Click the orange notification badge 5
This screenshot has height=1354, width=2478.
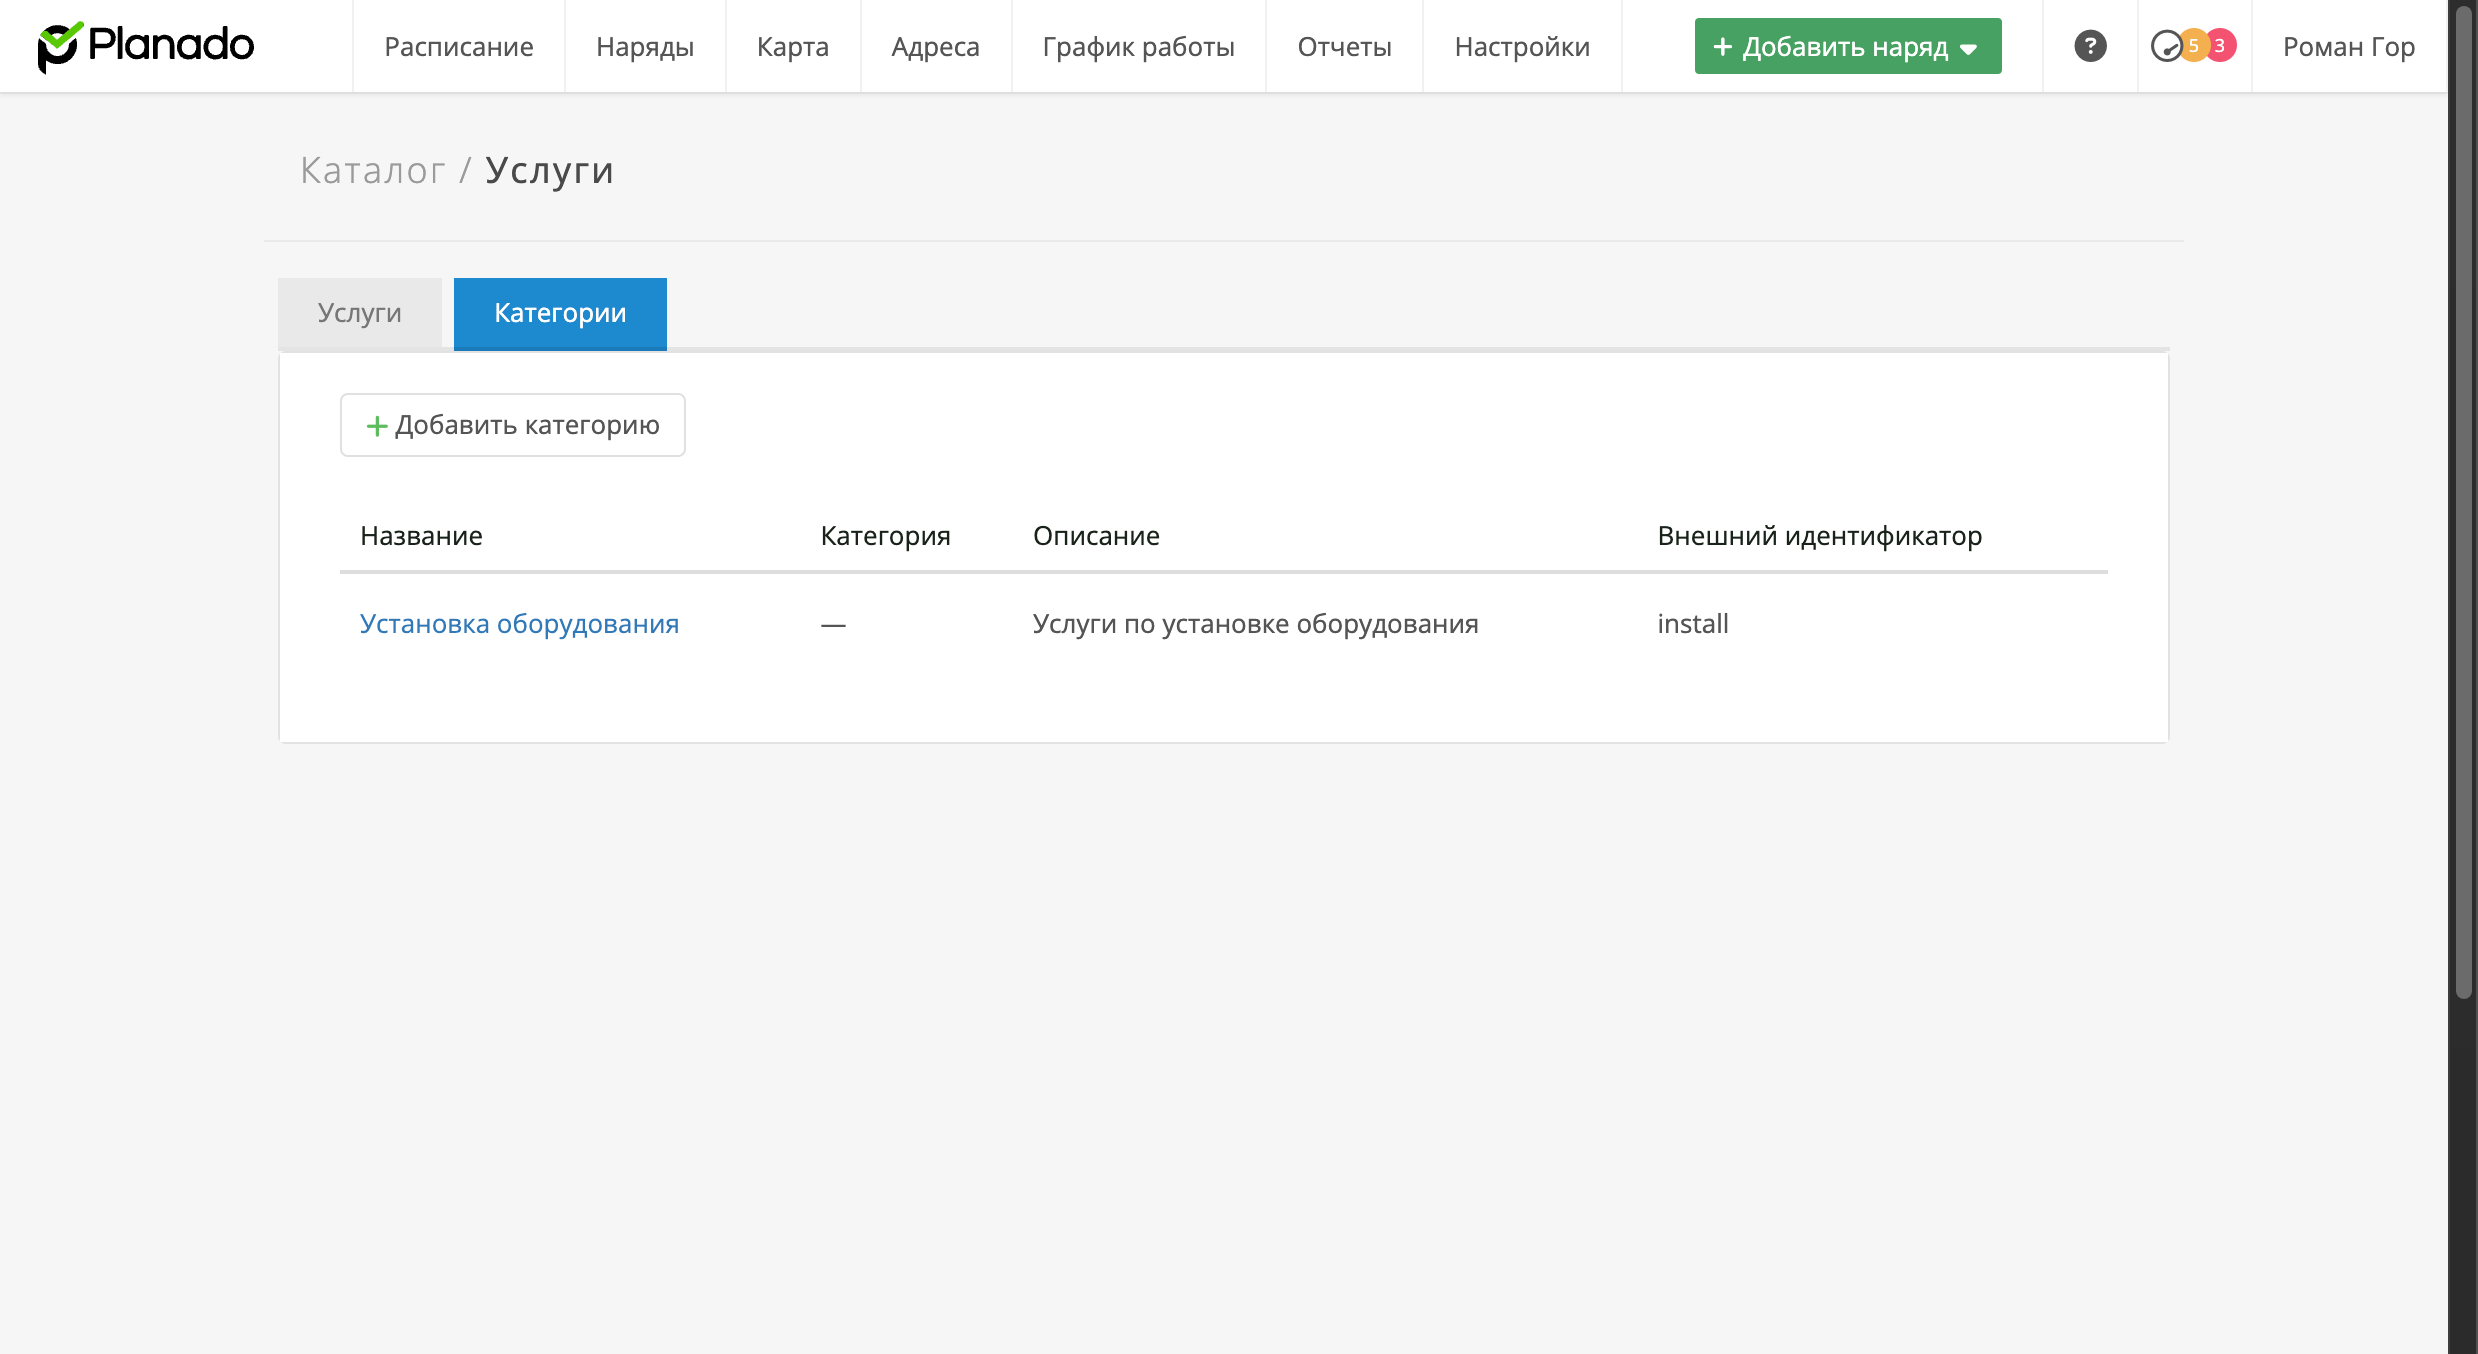pyautogui.click(x=2193, y=46)
